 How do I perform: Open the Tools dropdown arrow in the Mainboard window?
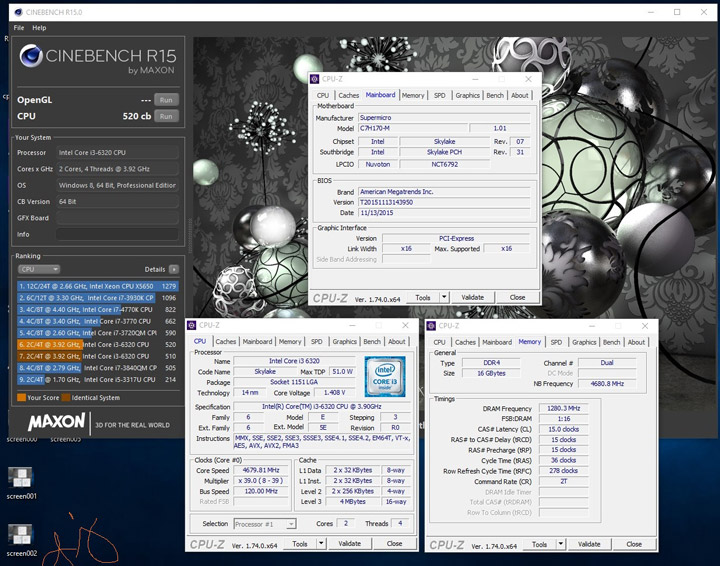tap(442, 297)
